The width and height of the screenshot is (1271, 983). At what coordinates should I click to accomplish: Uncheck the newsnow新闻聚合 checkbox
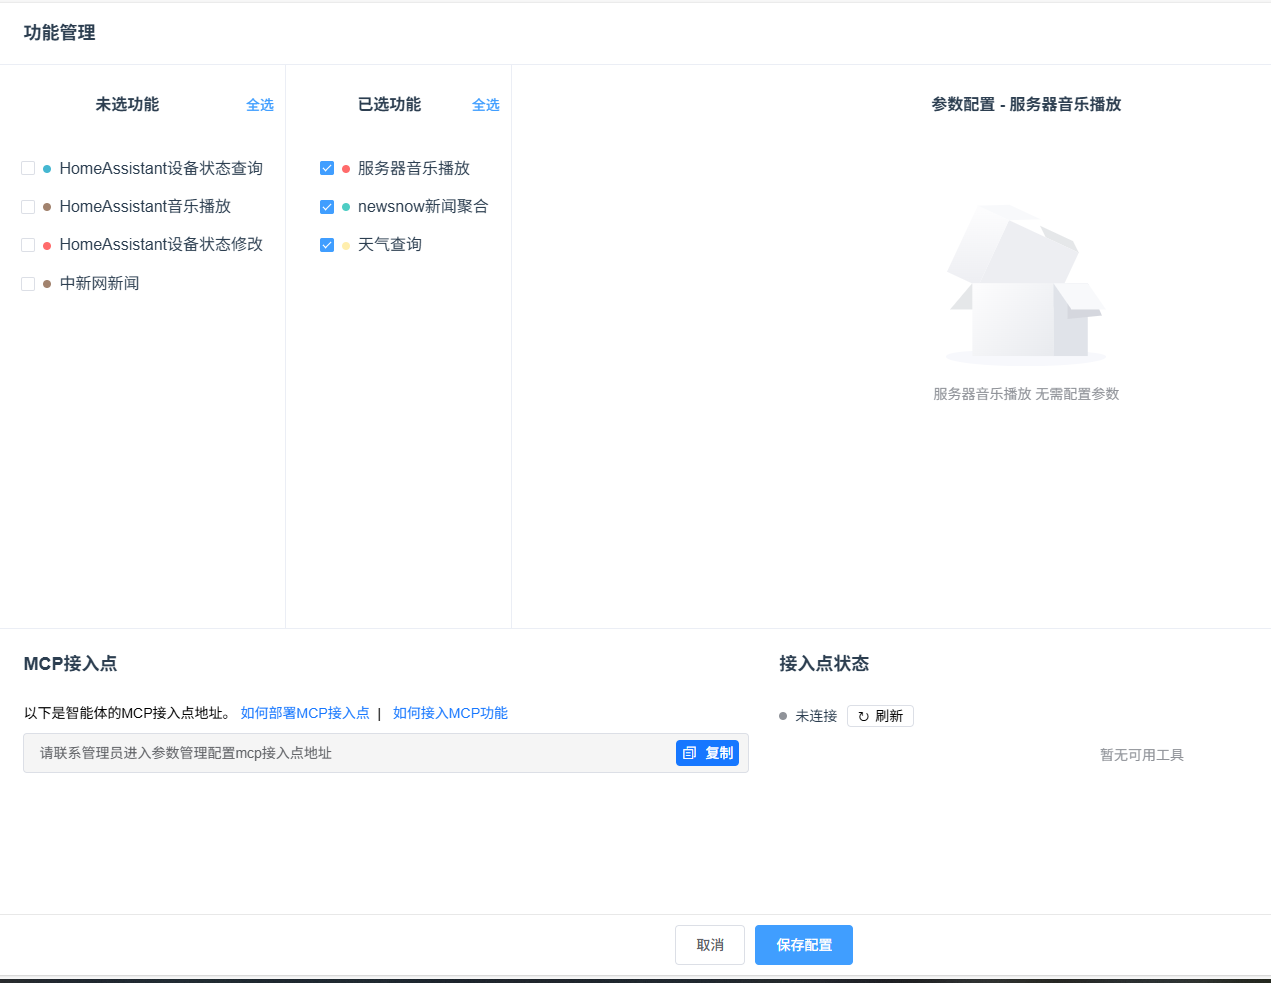(x=327, y=207)
